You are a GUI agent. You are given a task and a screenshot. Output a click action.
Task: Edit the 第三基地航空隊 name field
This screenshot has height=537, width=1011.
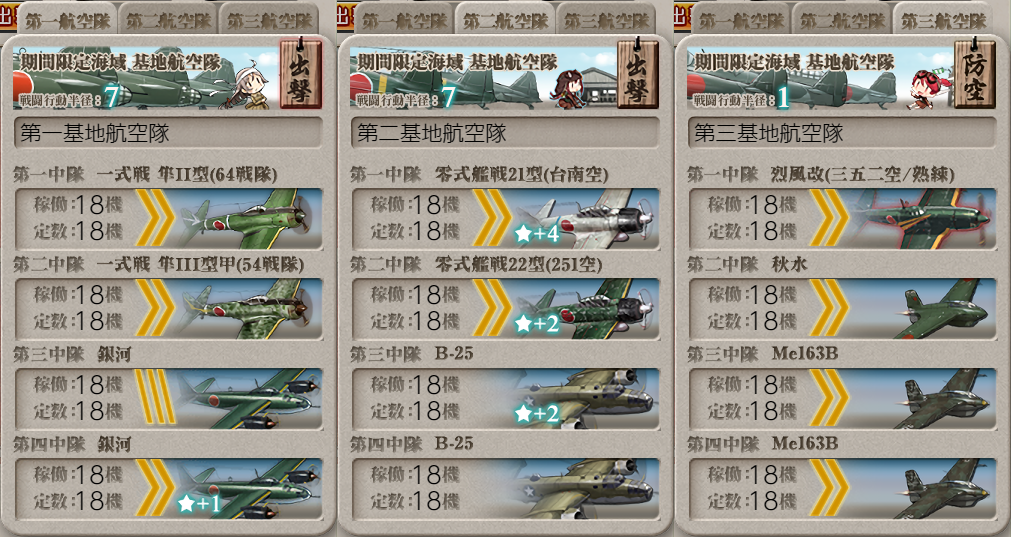pos(842,133)
